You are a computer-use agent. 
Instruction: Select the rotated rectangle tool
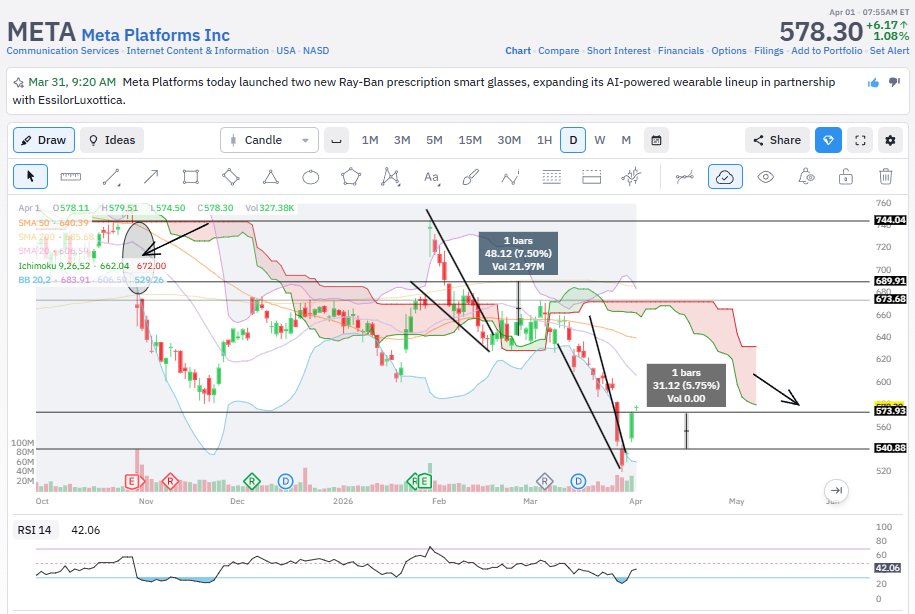click(231, 176)
